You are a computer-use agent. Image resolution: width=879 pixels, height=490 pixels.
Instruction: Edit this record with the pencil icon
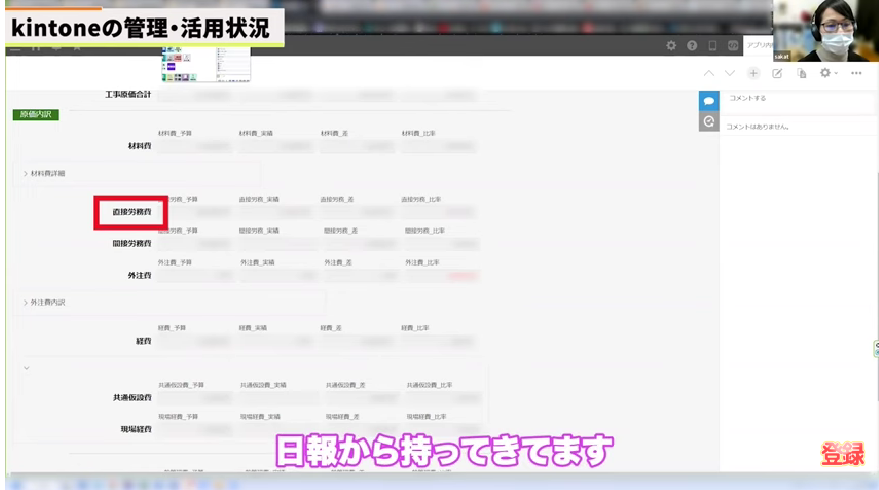click(777, 73)
